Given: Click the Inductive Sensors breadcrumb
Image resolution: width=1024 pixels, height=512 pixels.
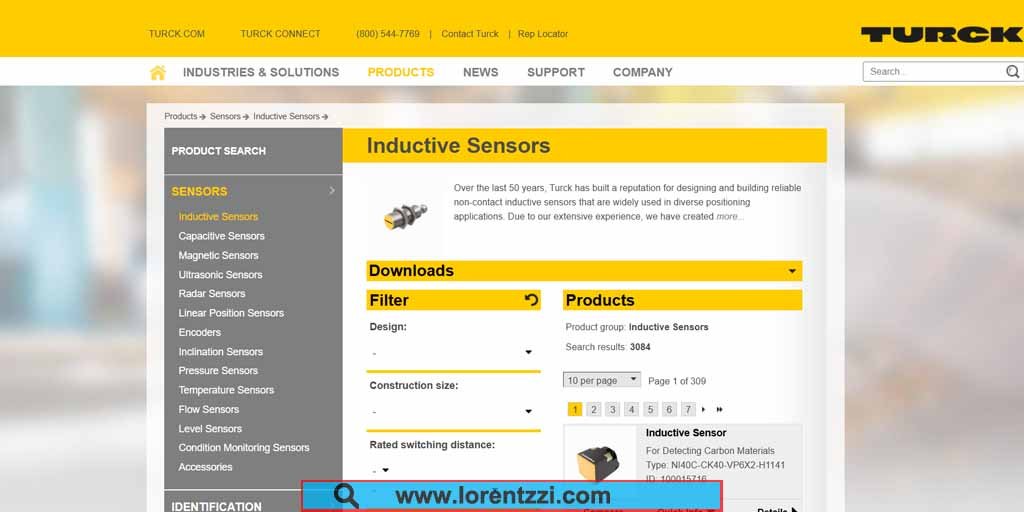Looking at the screenshot, I should click(286, 116).
